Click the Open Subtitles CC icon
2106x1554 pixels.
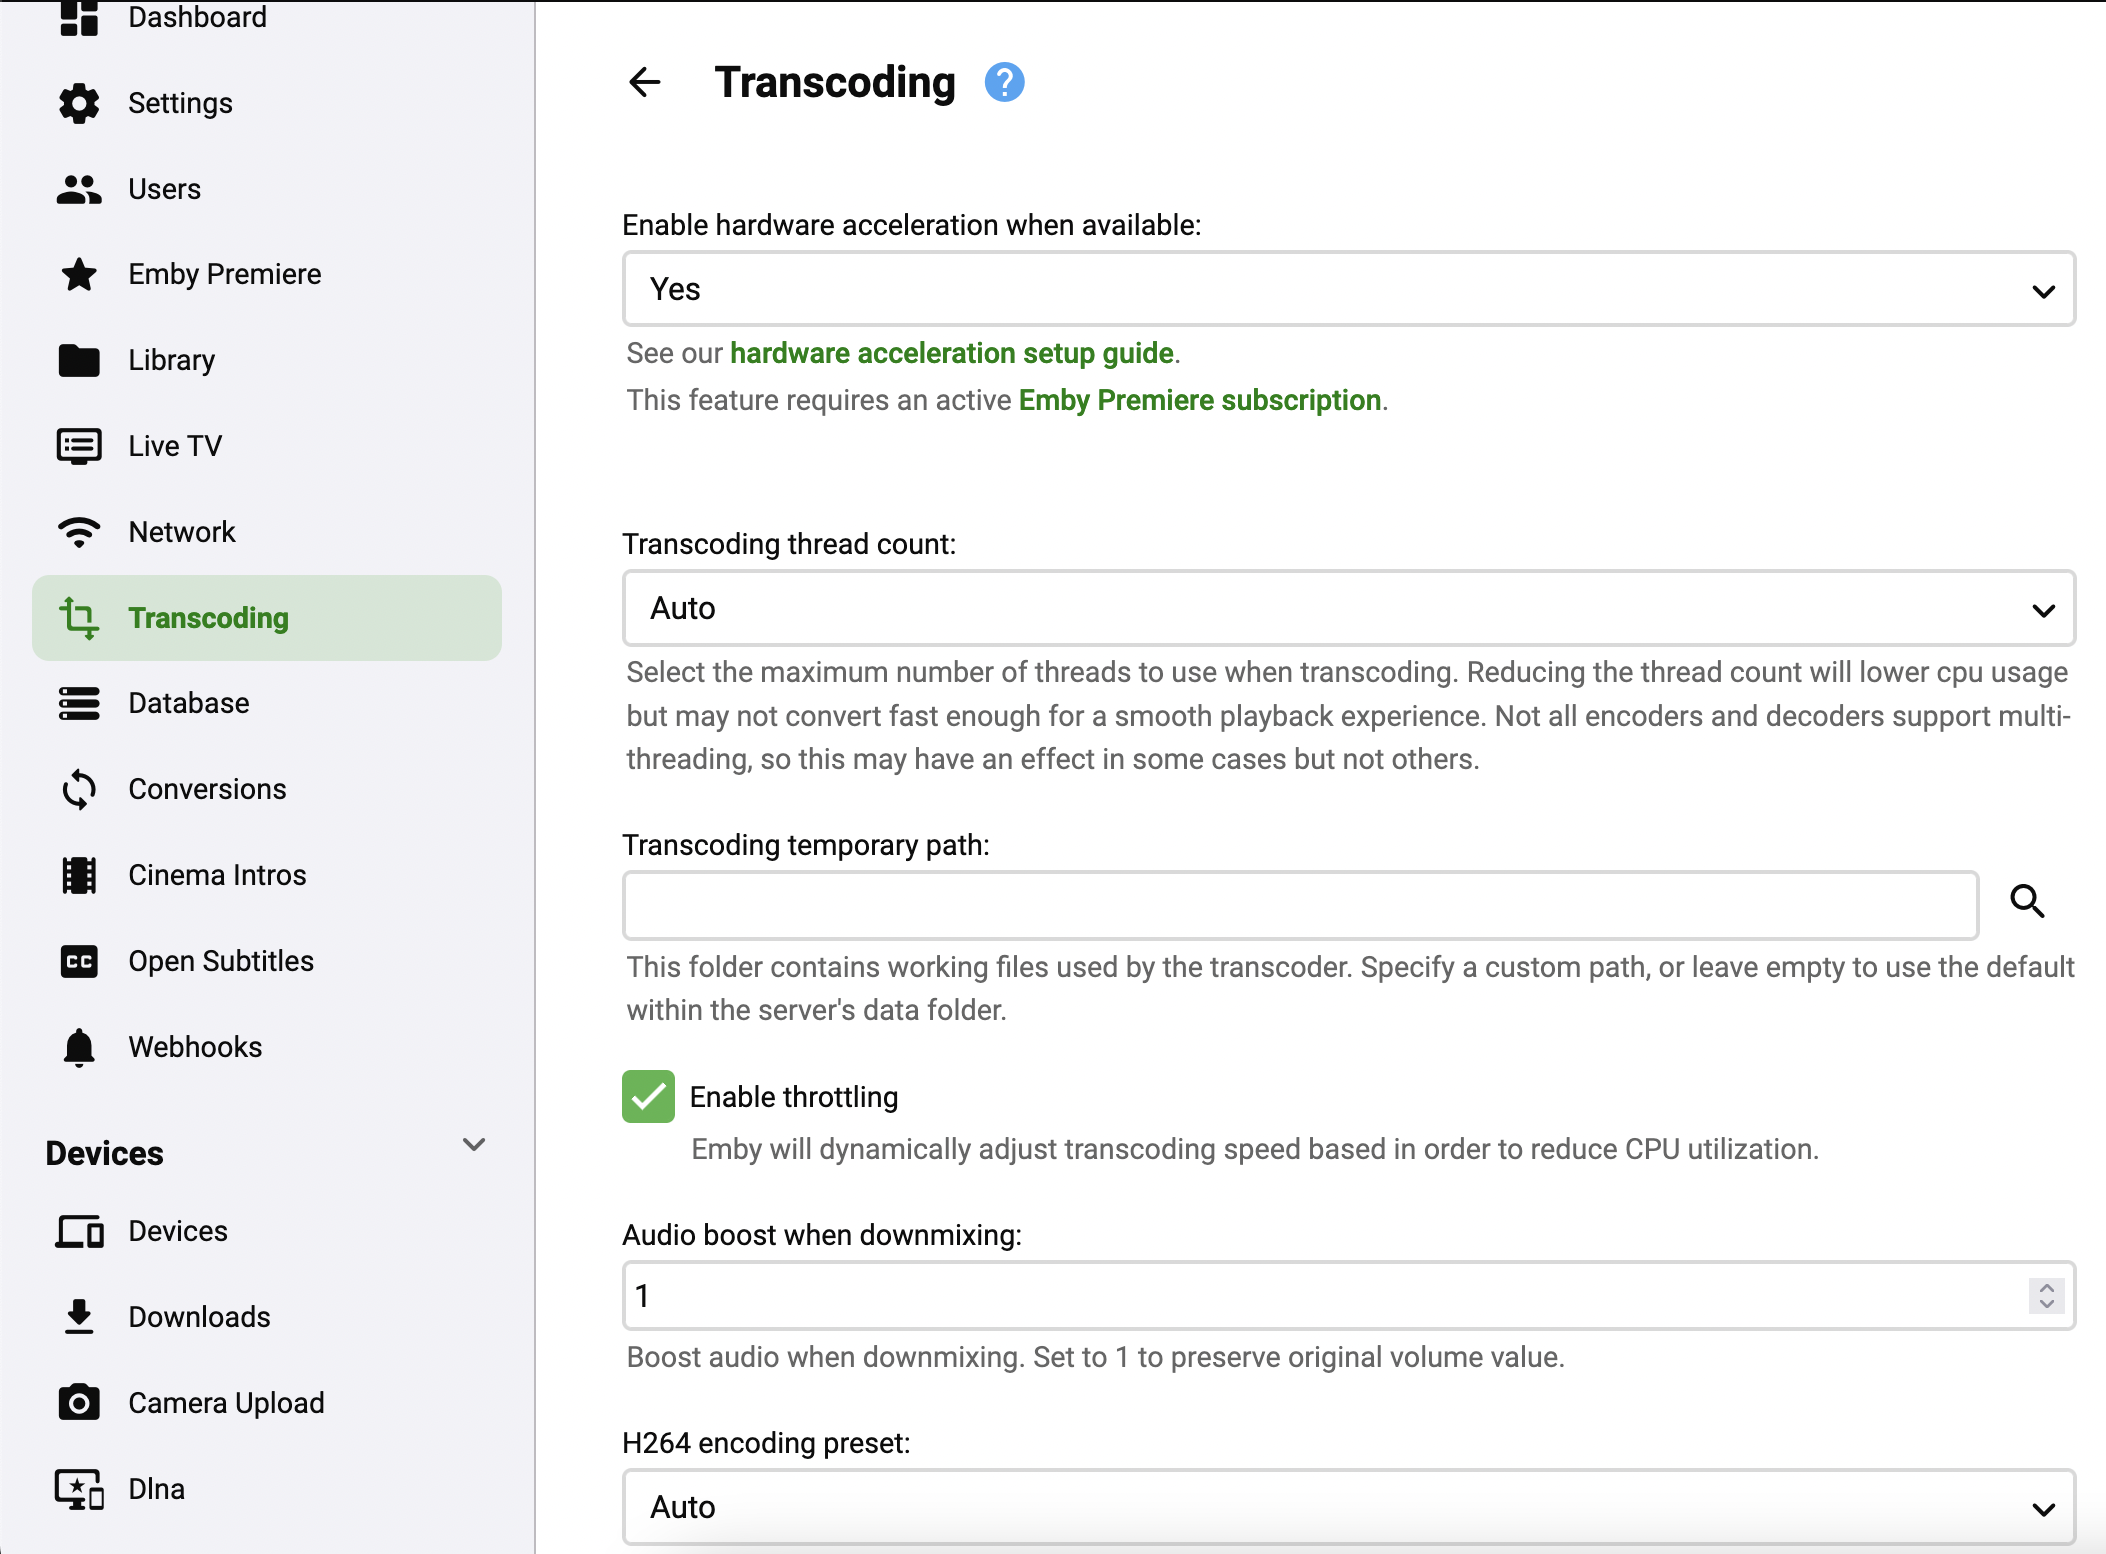(79, 961)
